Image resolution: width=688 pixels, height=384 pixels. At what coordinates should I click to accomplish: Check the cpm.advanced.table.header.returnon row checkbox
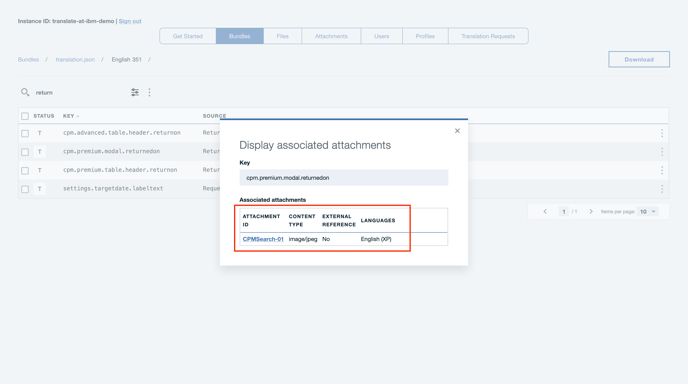(25, 133)
